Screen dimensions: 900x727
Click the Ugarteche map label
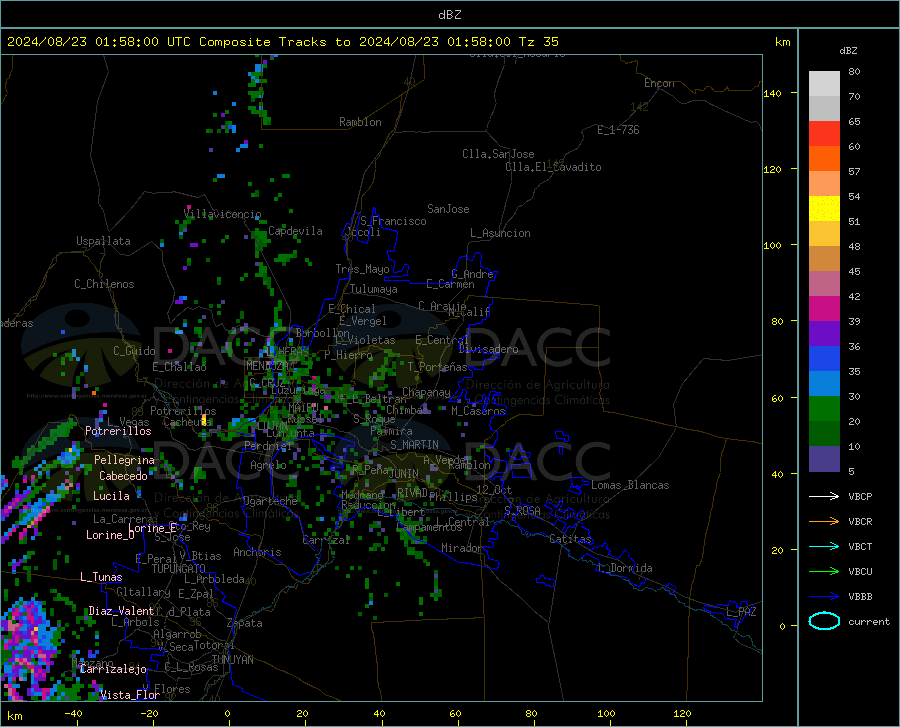pos(270,501)
